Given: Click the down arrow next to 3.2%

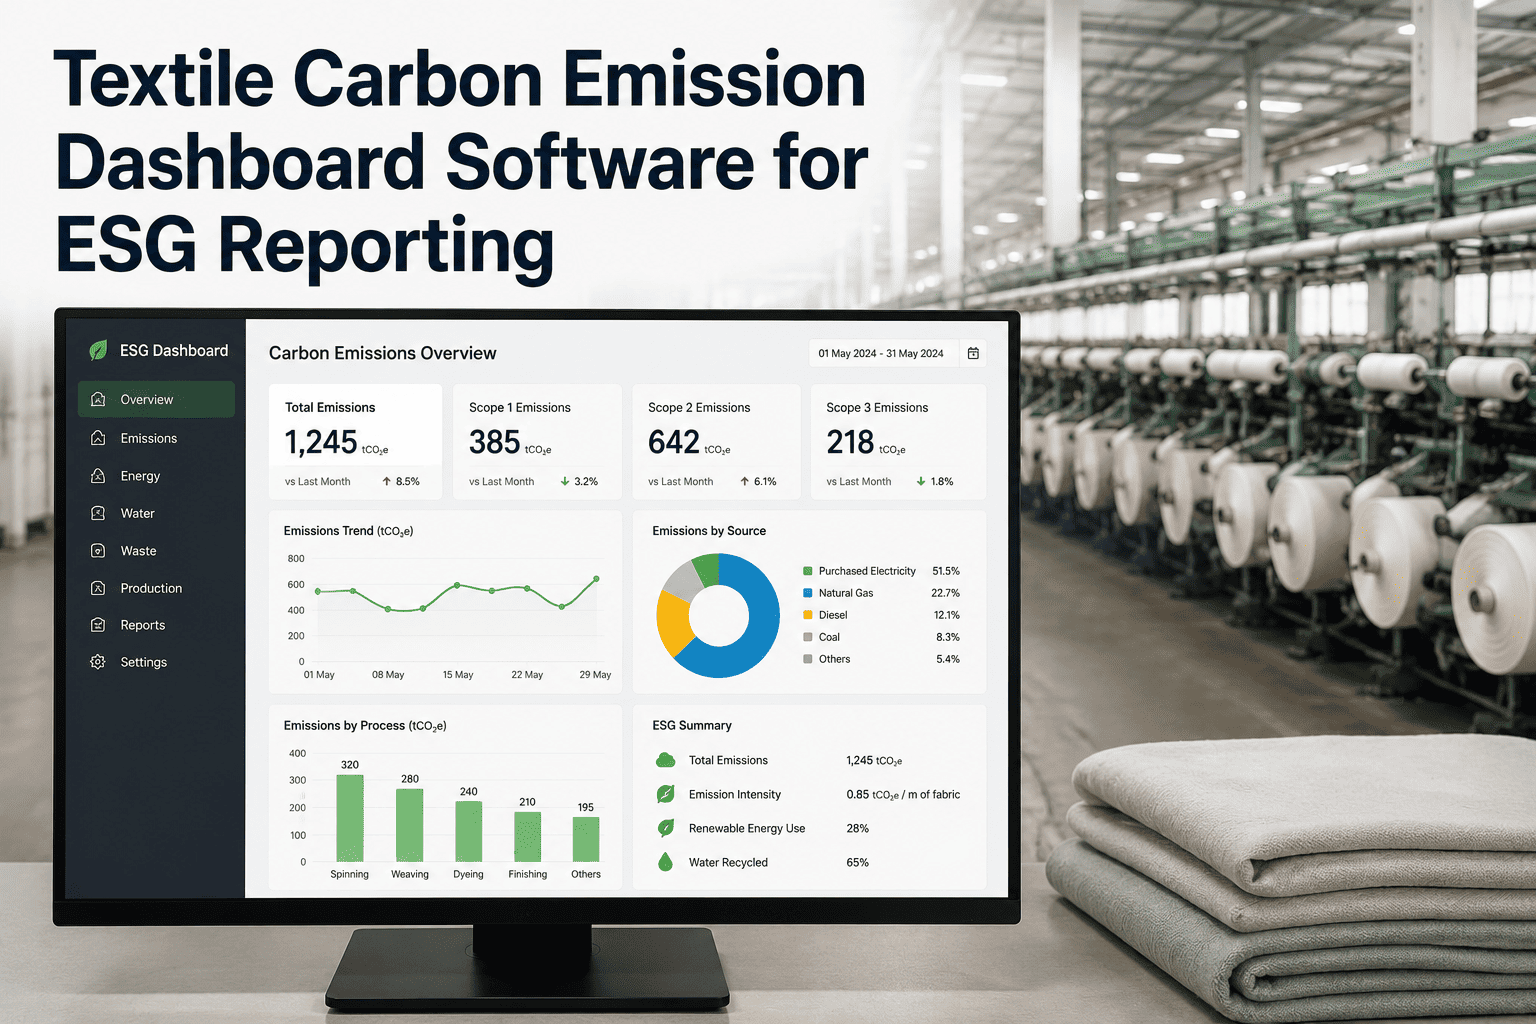Looking at the screenshot, I should point(565,481).
